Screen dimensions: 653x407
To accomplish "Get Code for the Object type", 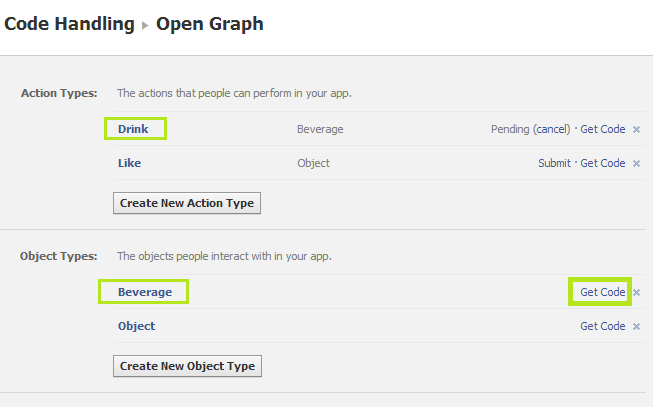I will coord(603,326).
